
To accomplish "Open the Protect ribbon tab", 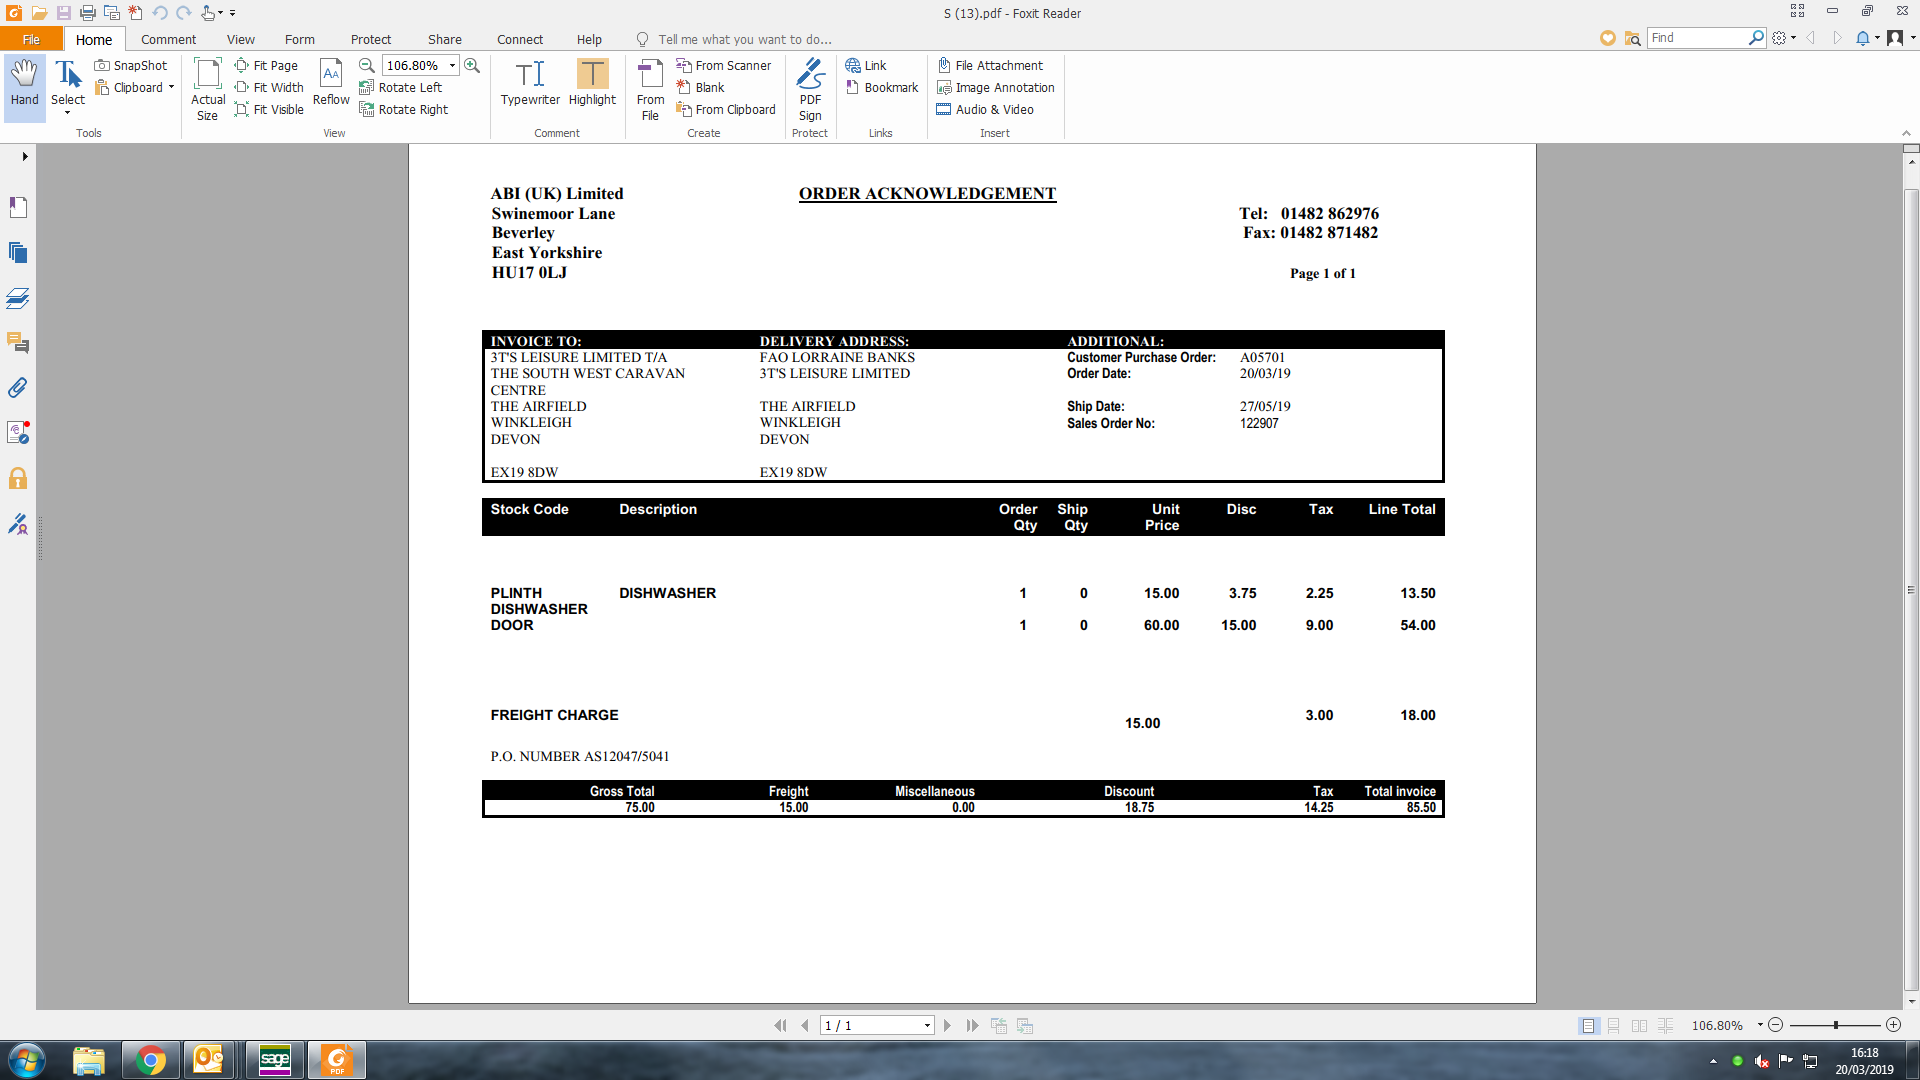I will point(370,40).
